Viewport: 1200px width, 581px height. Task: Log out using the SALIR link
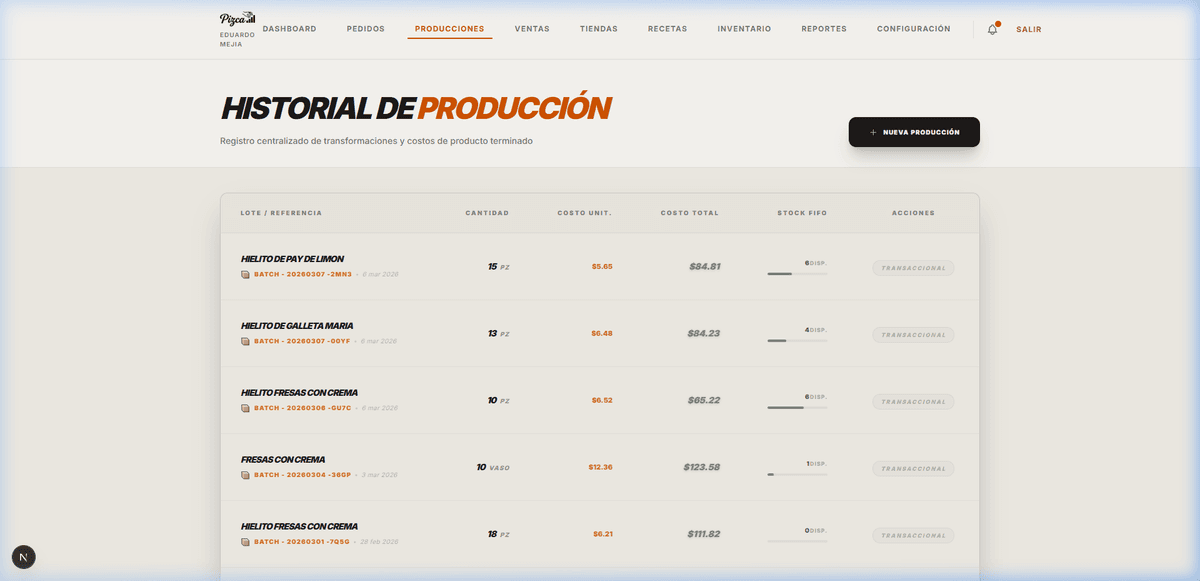(1029, 28)
